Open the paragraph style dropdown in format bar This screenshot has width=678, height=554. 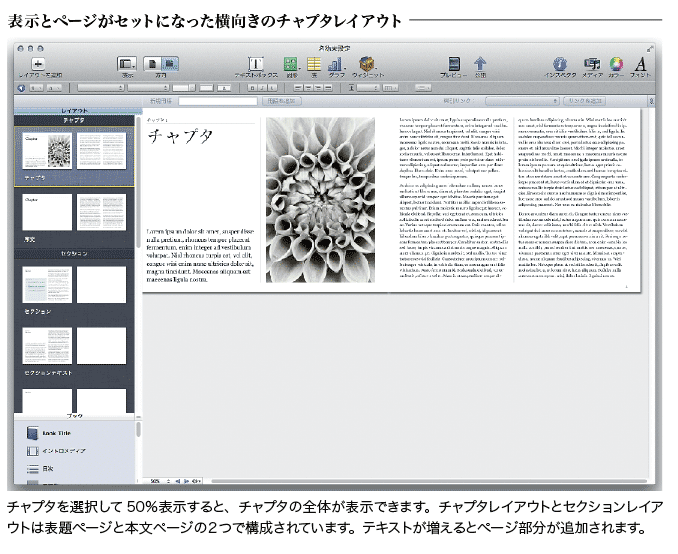[36, 88]
